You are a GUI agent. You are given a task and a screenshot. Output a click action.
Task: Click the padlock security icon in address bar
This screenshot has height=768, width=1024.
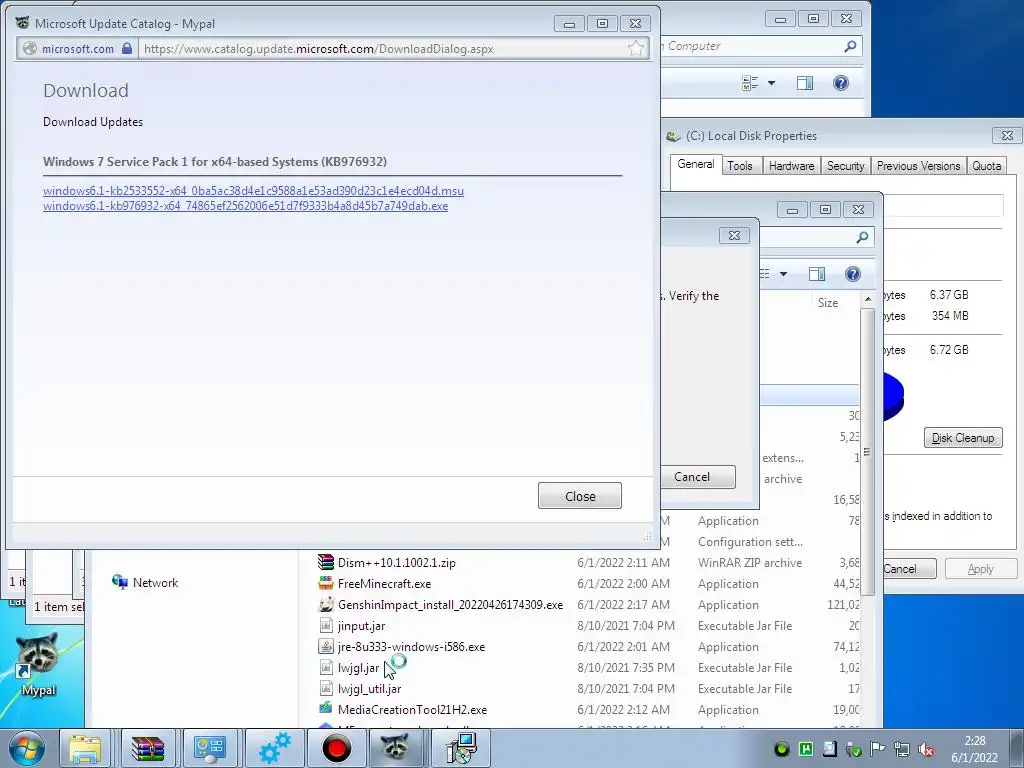127,48
